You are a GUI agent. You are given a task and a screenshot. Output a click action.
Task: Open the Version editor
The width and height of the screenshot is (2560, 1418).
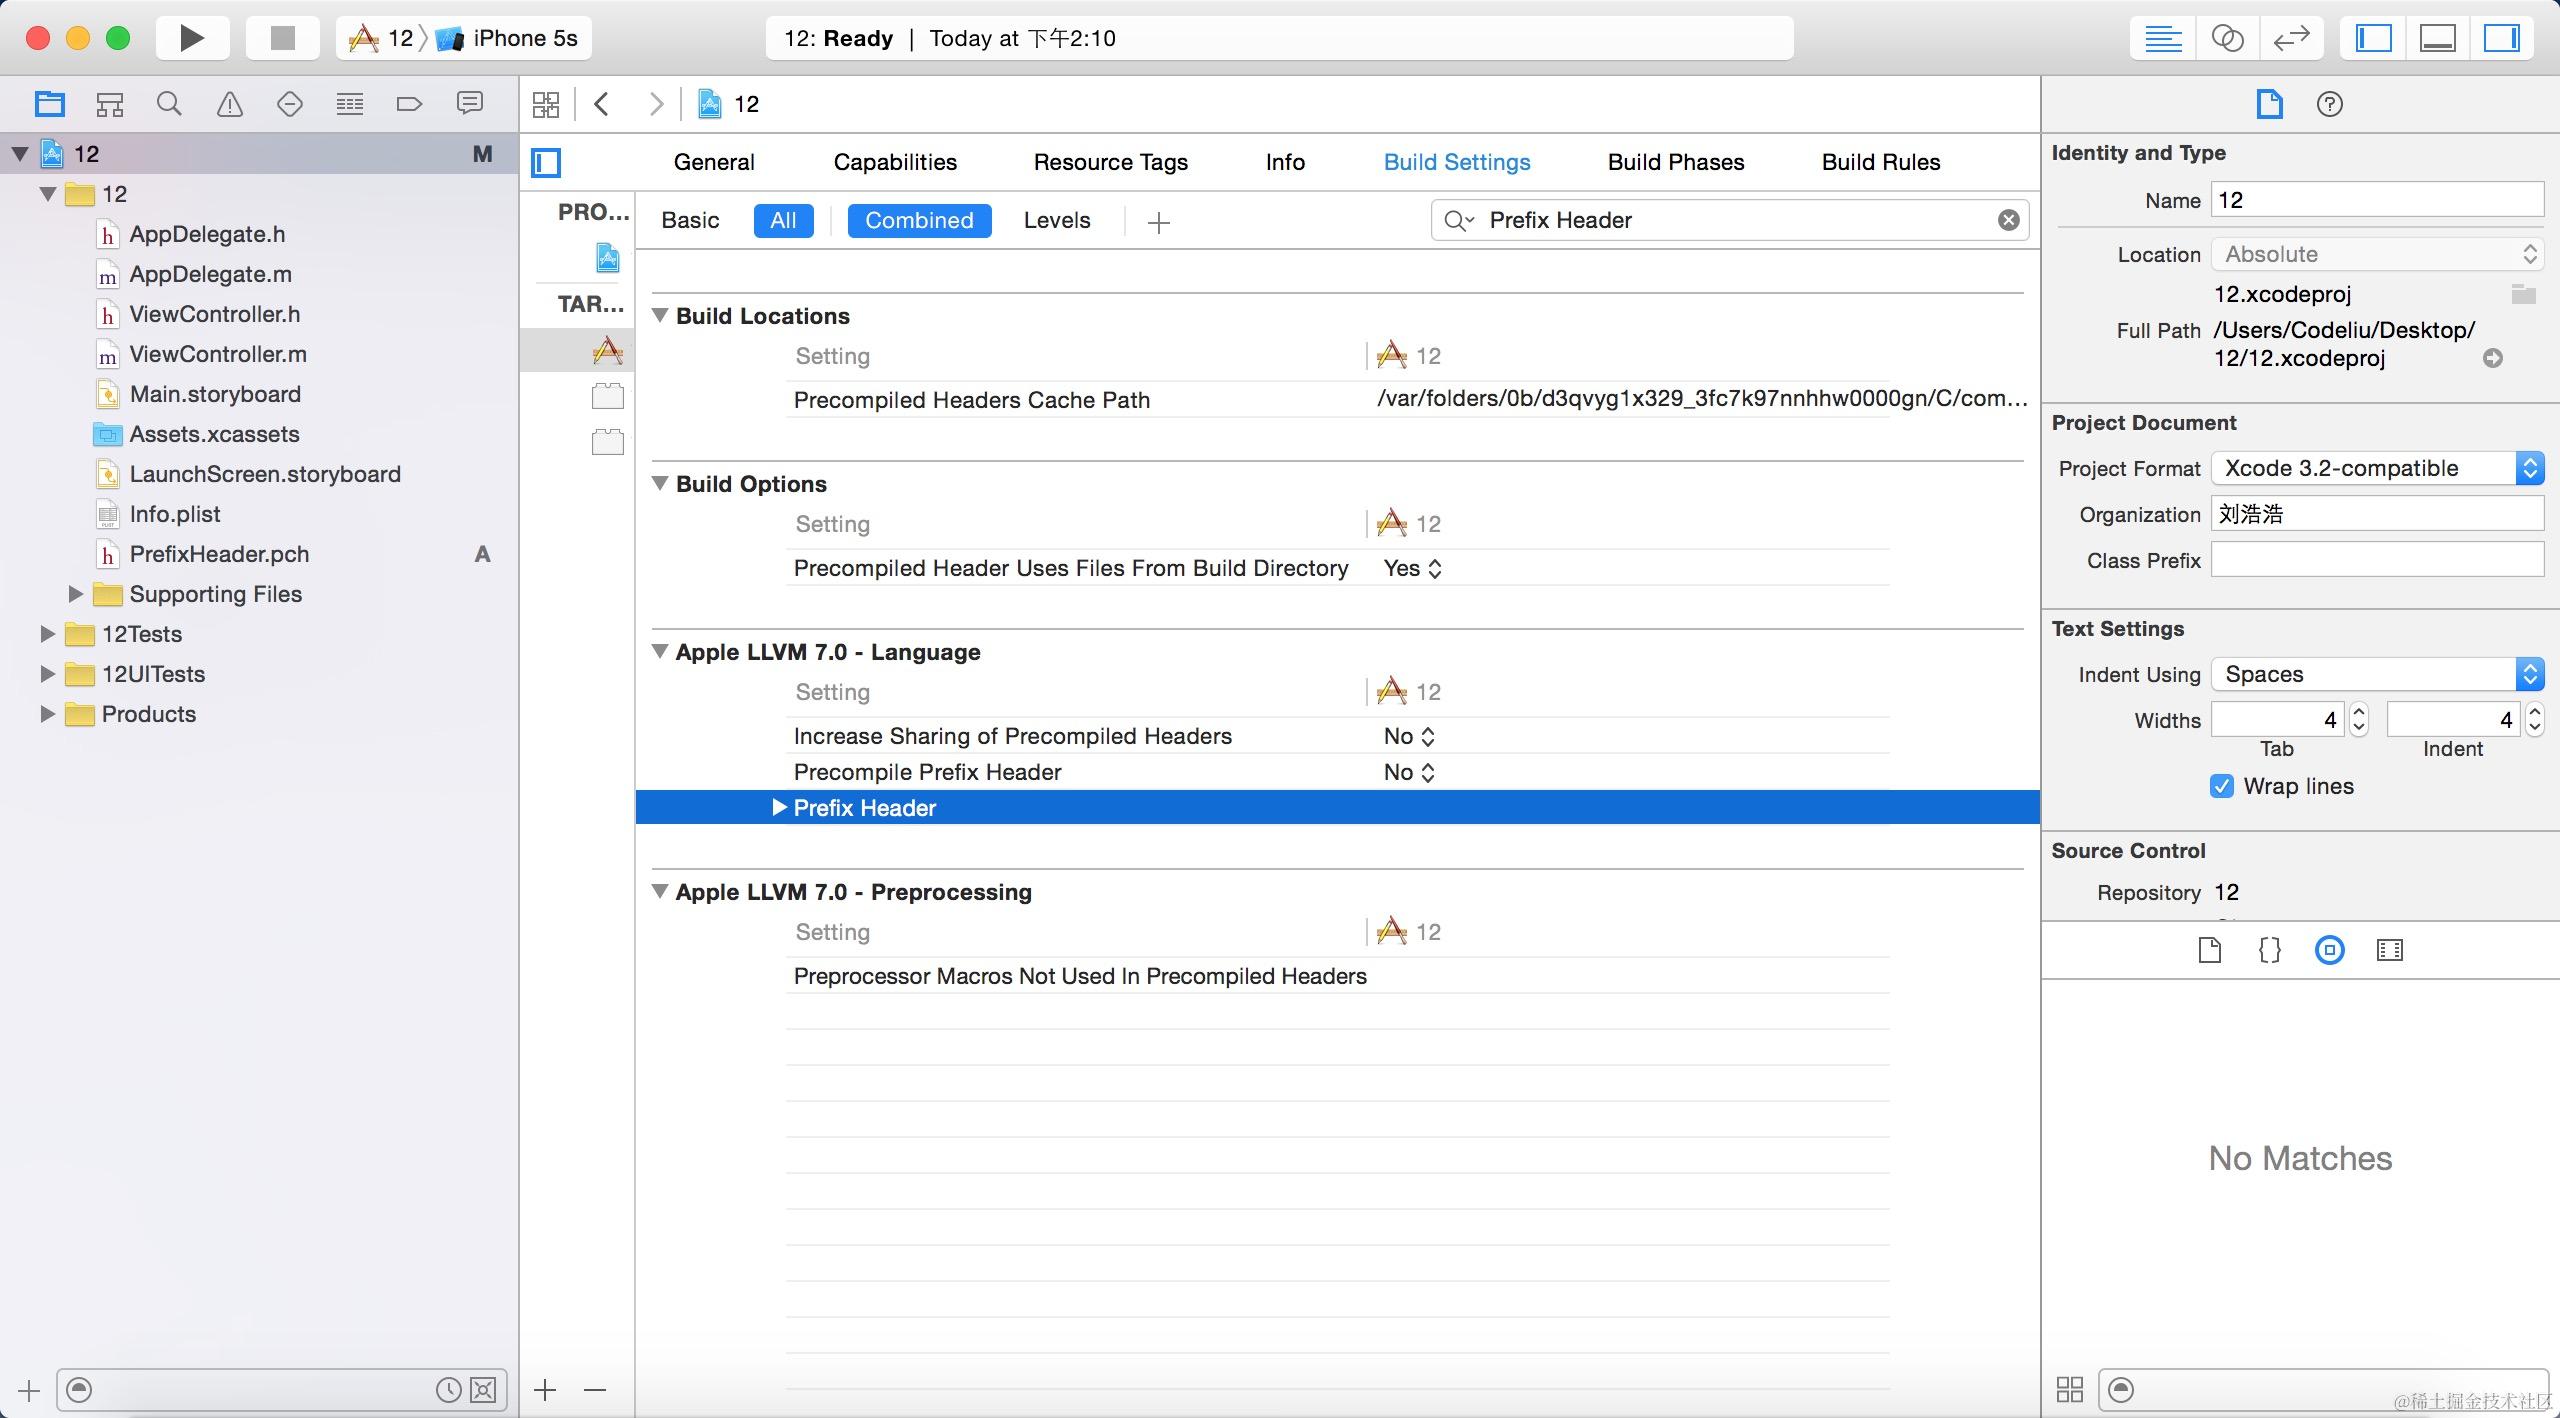[2290, 38]
